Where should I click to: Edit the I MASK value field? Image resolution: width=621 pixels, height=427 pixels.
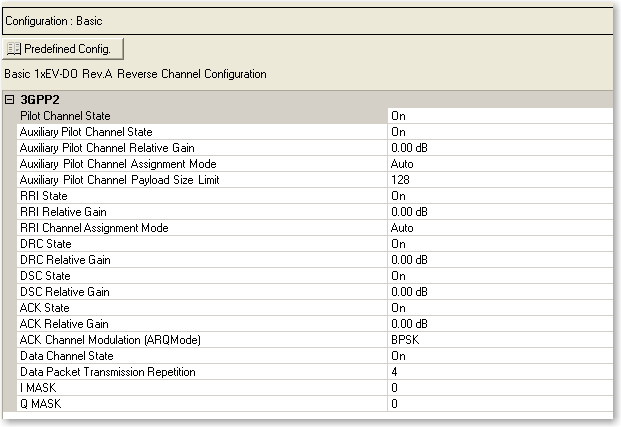(498, 388)
